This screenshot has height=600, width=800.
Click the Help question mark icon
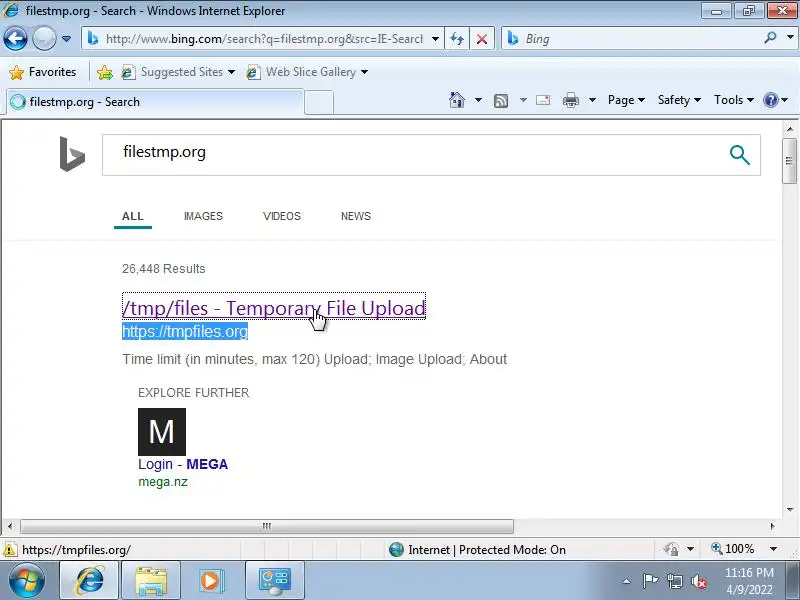(770, 100)
